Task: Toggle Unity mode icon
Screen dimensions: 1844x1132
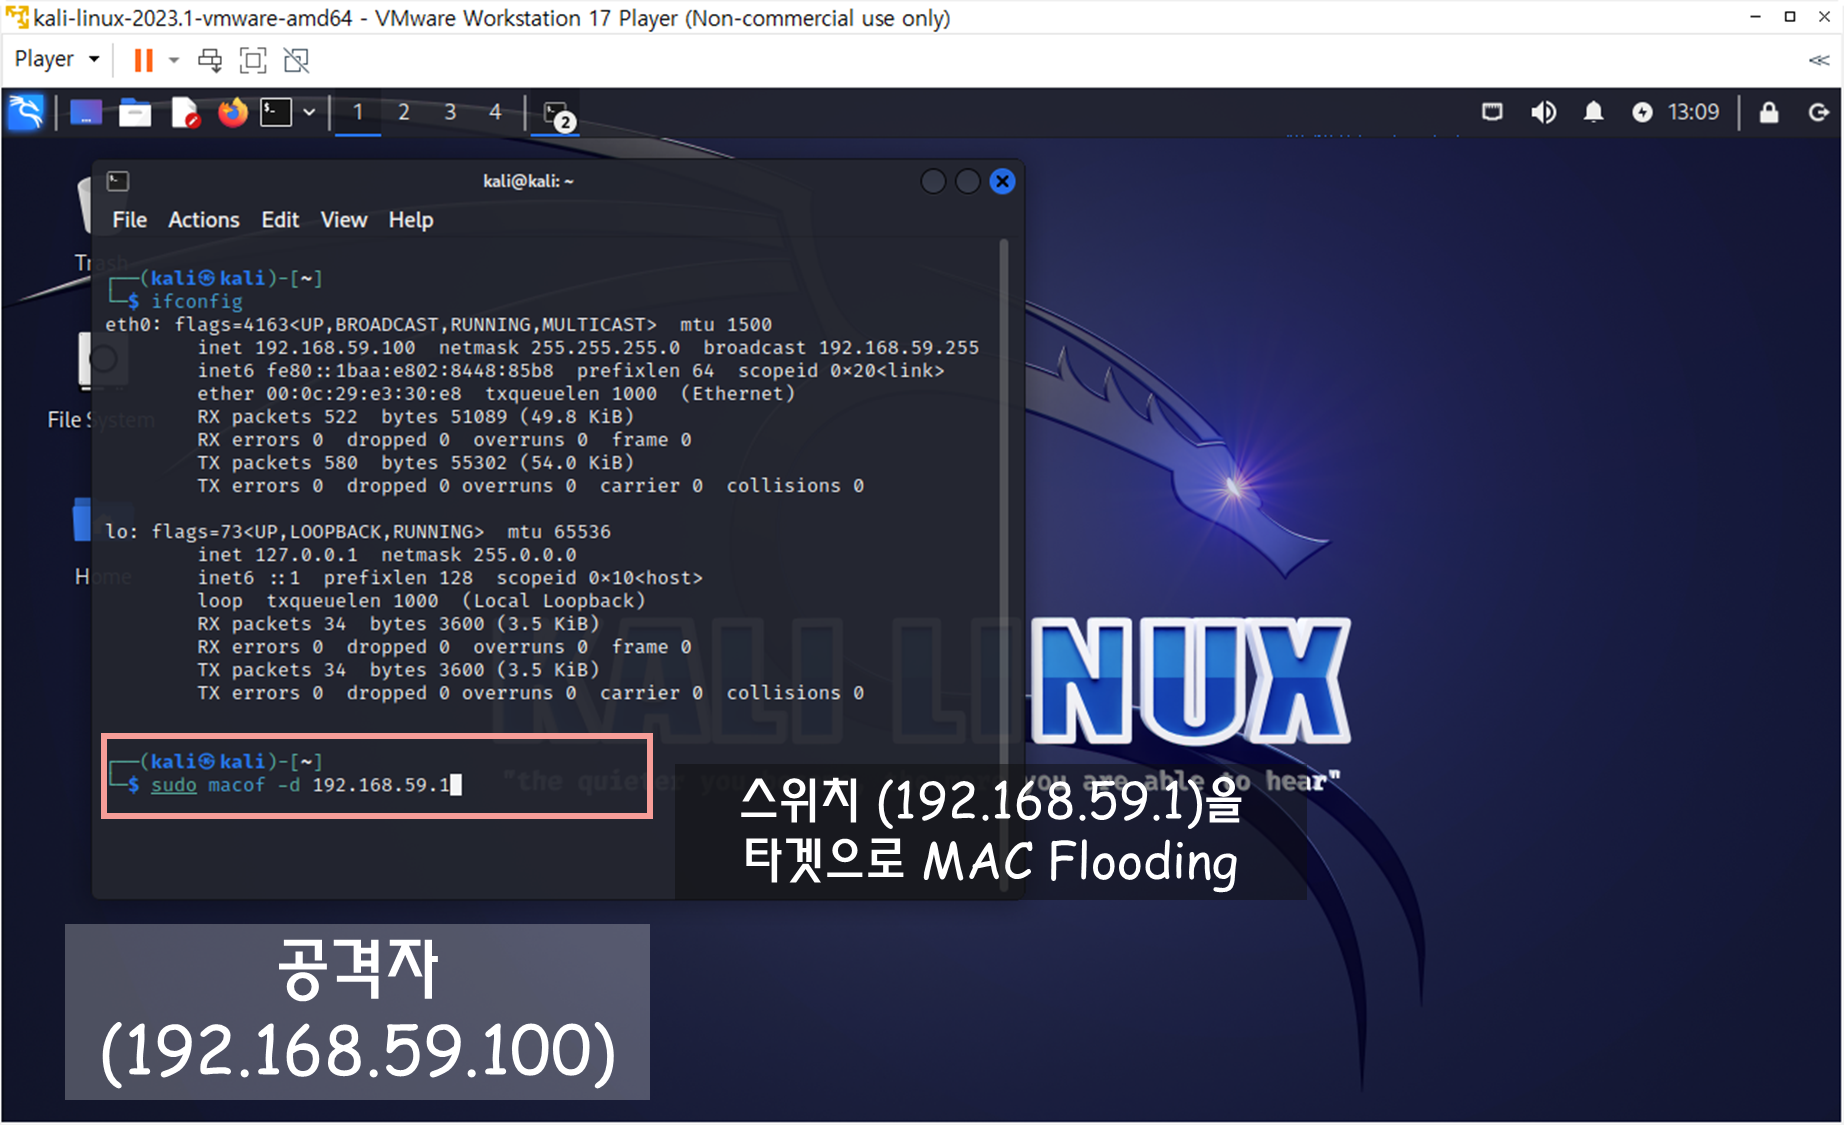Action: (x=296, y=60)
